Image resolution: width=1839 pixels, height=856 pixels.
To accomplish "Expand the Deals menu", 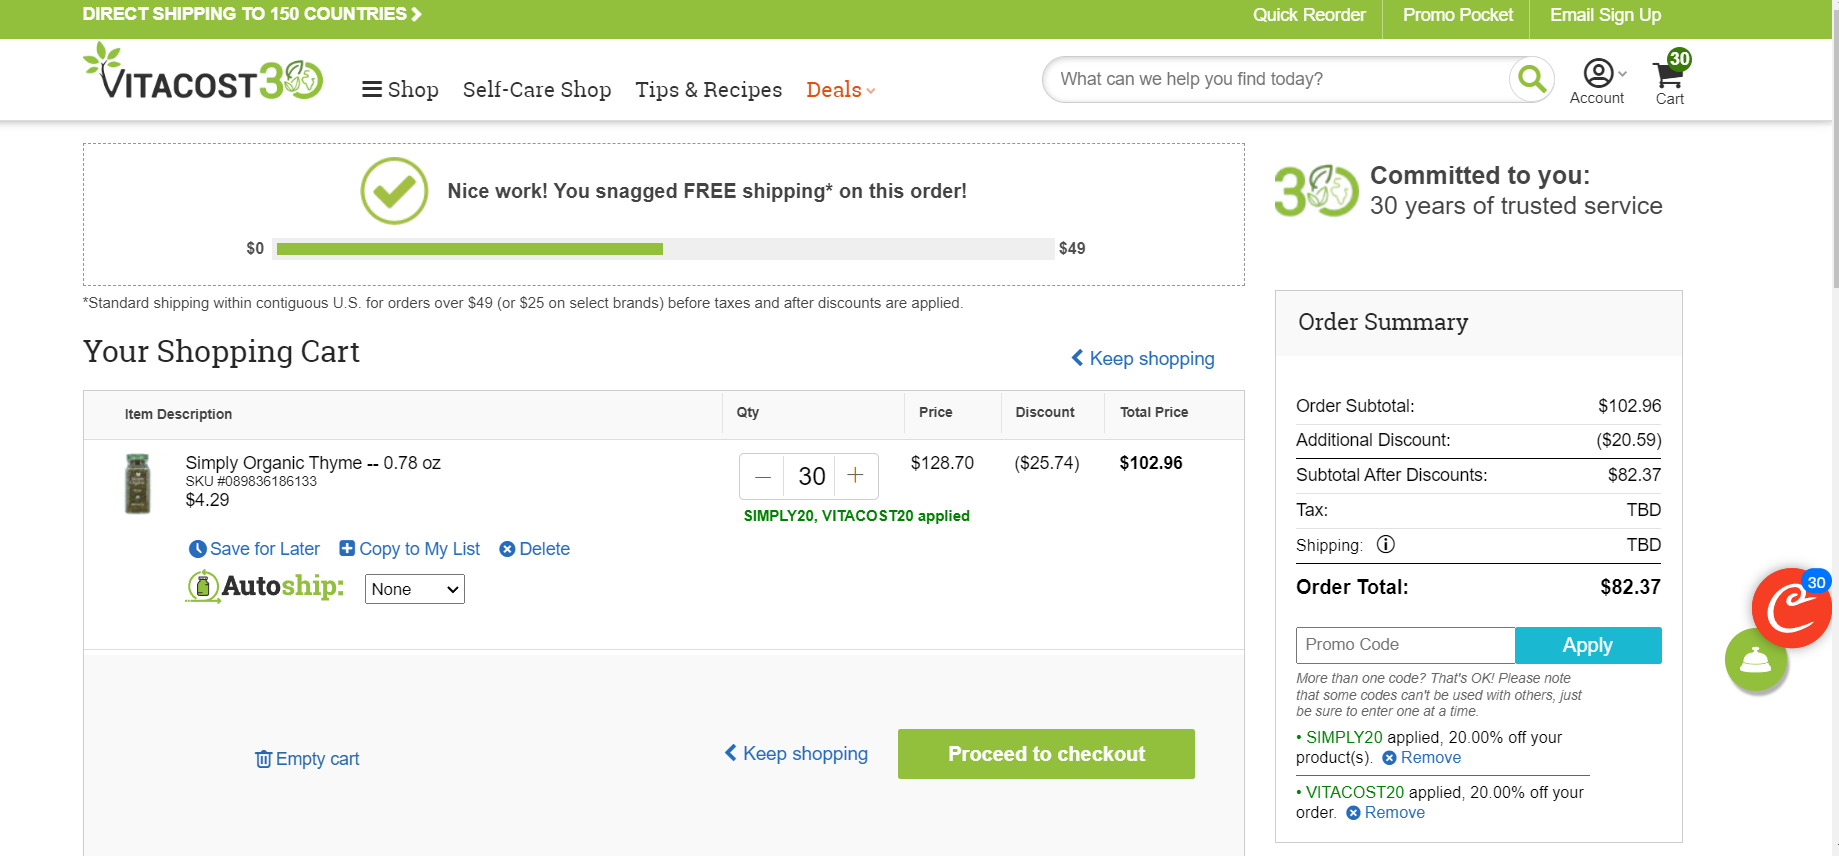I will tap(841, 90).
